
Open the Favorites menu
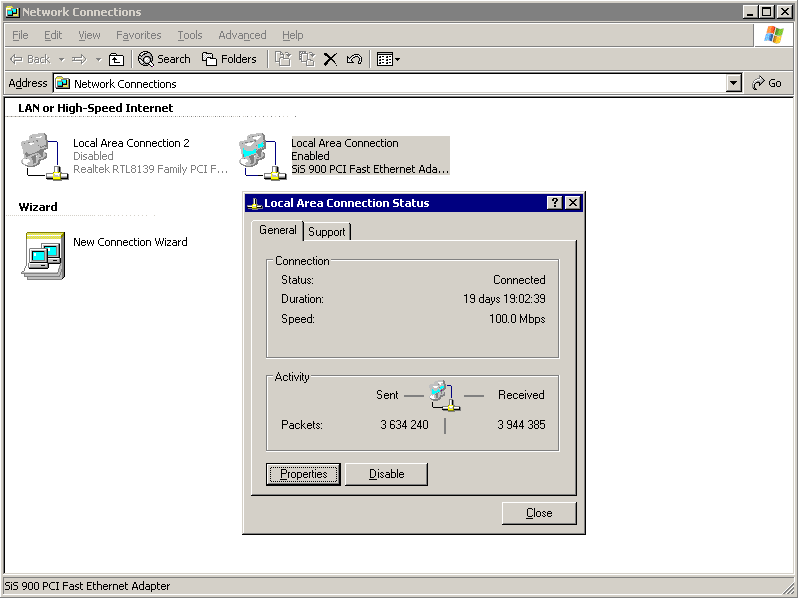(x=138, y=35)
